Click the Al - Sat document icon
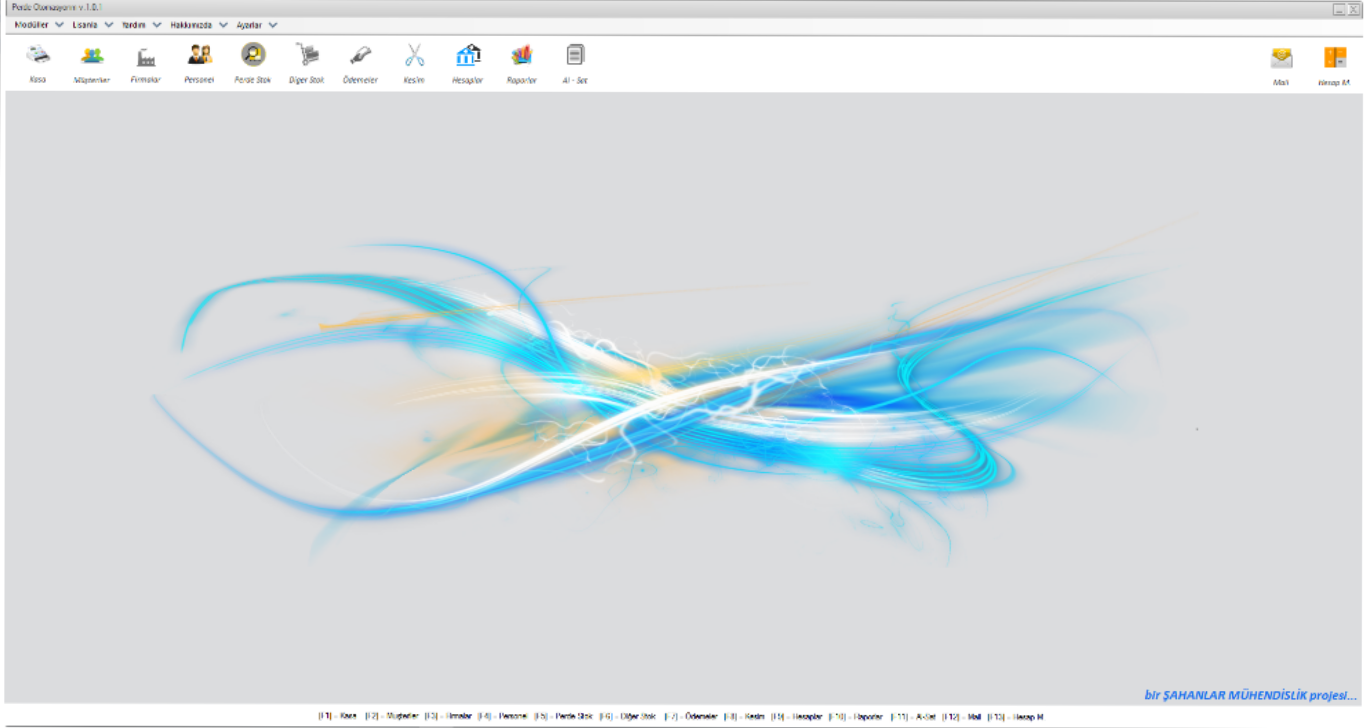The width and height of the screenshot is (1366, 728). pos(575,56)
